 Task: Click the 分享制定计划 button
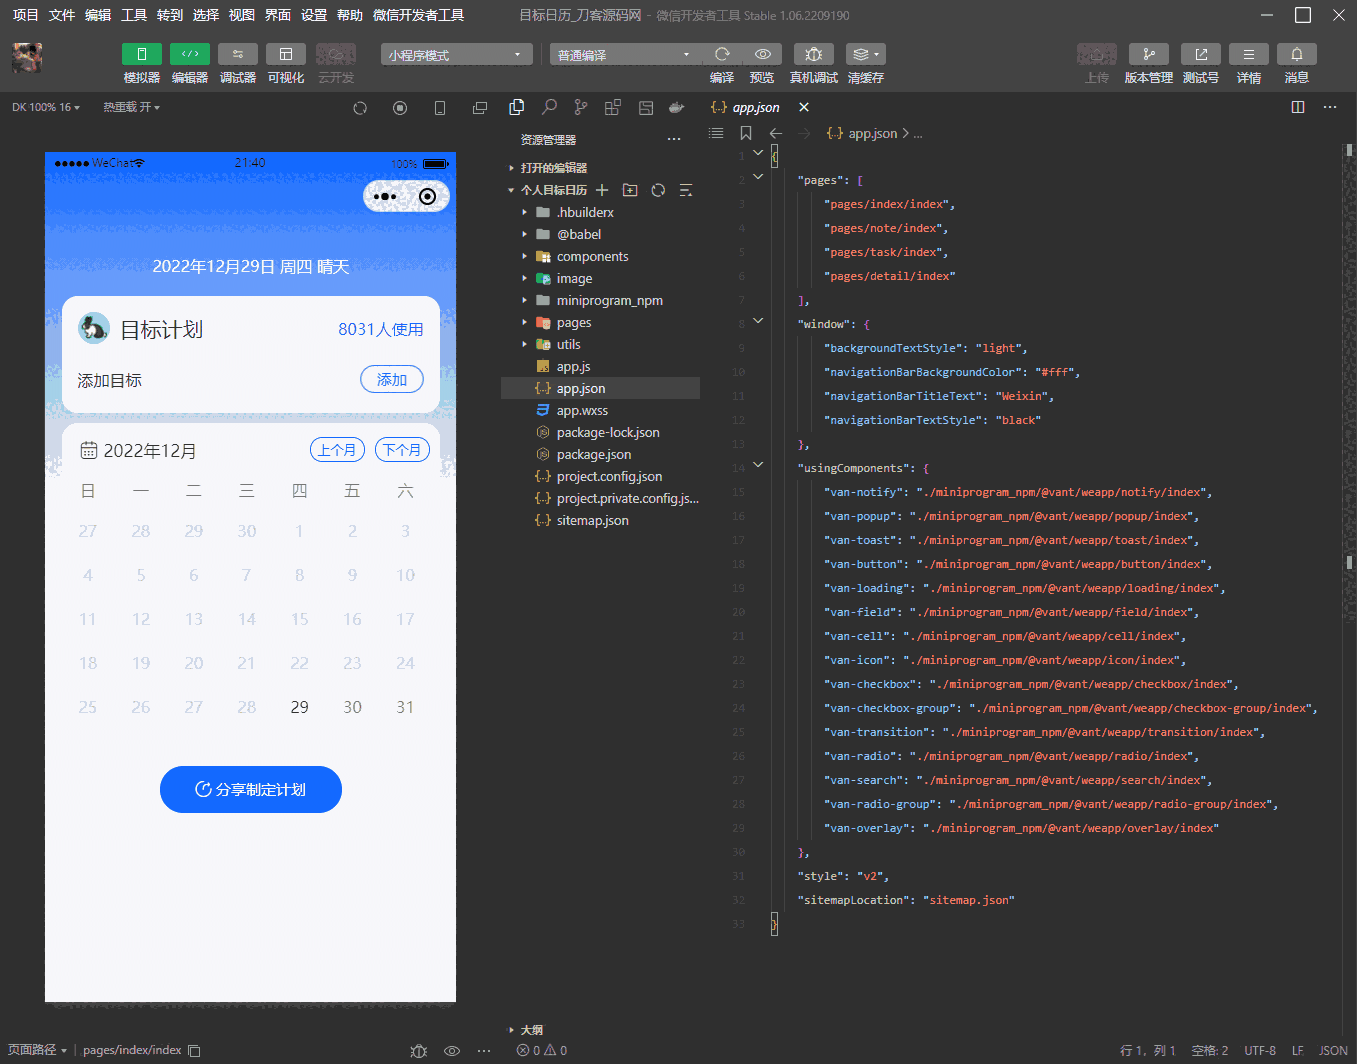[x=251, y=790]
